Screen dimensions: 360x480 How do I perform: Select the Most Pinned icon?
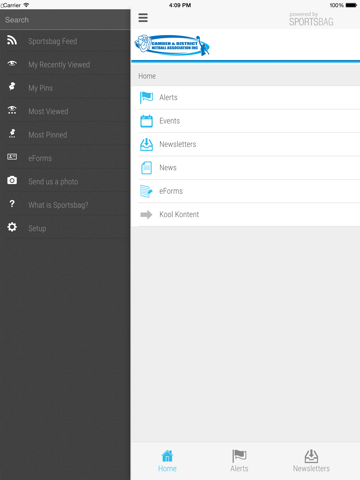12,133
